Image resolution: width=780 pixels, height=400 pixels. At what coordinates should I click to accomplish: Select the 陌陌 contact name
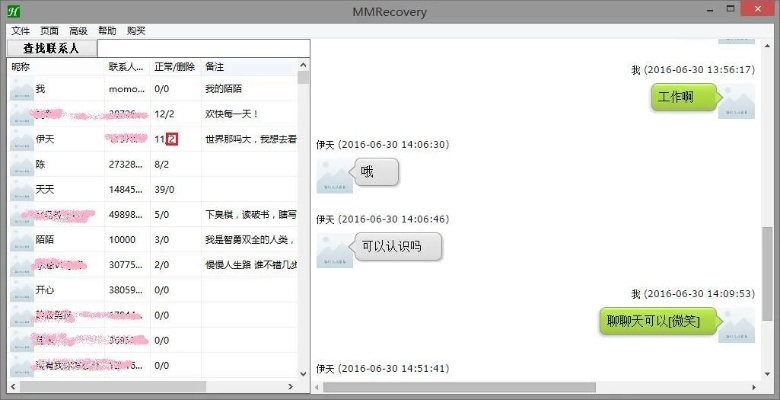(45, 240)
